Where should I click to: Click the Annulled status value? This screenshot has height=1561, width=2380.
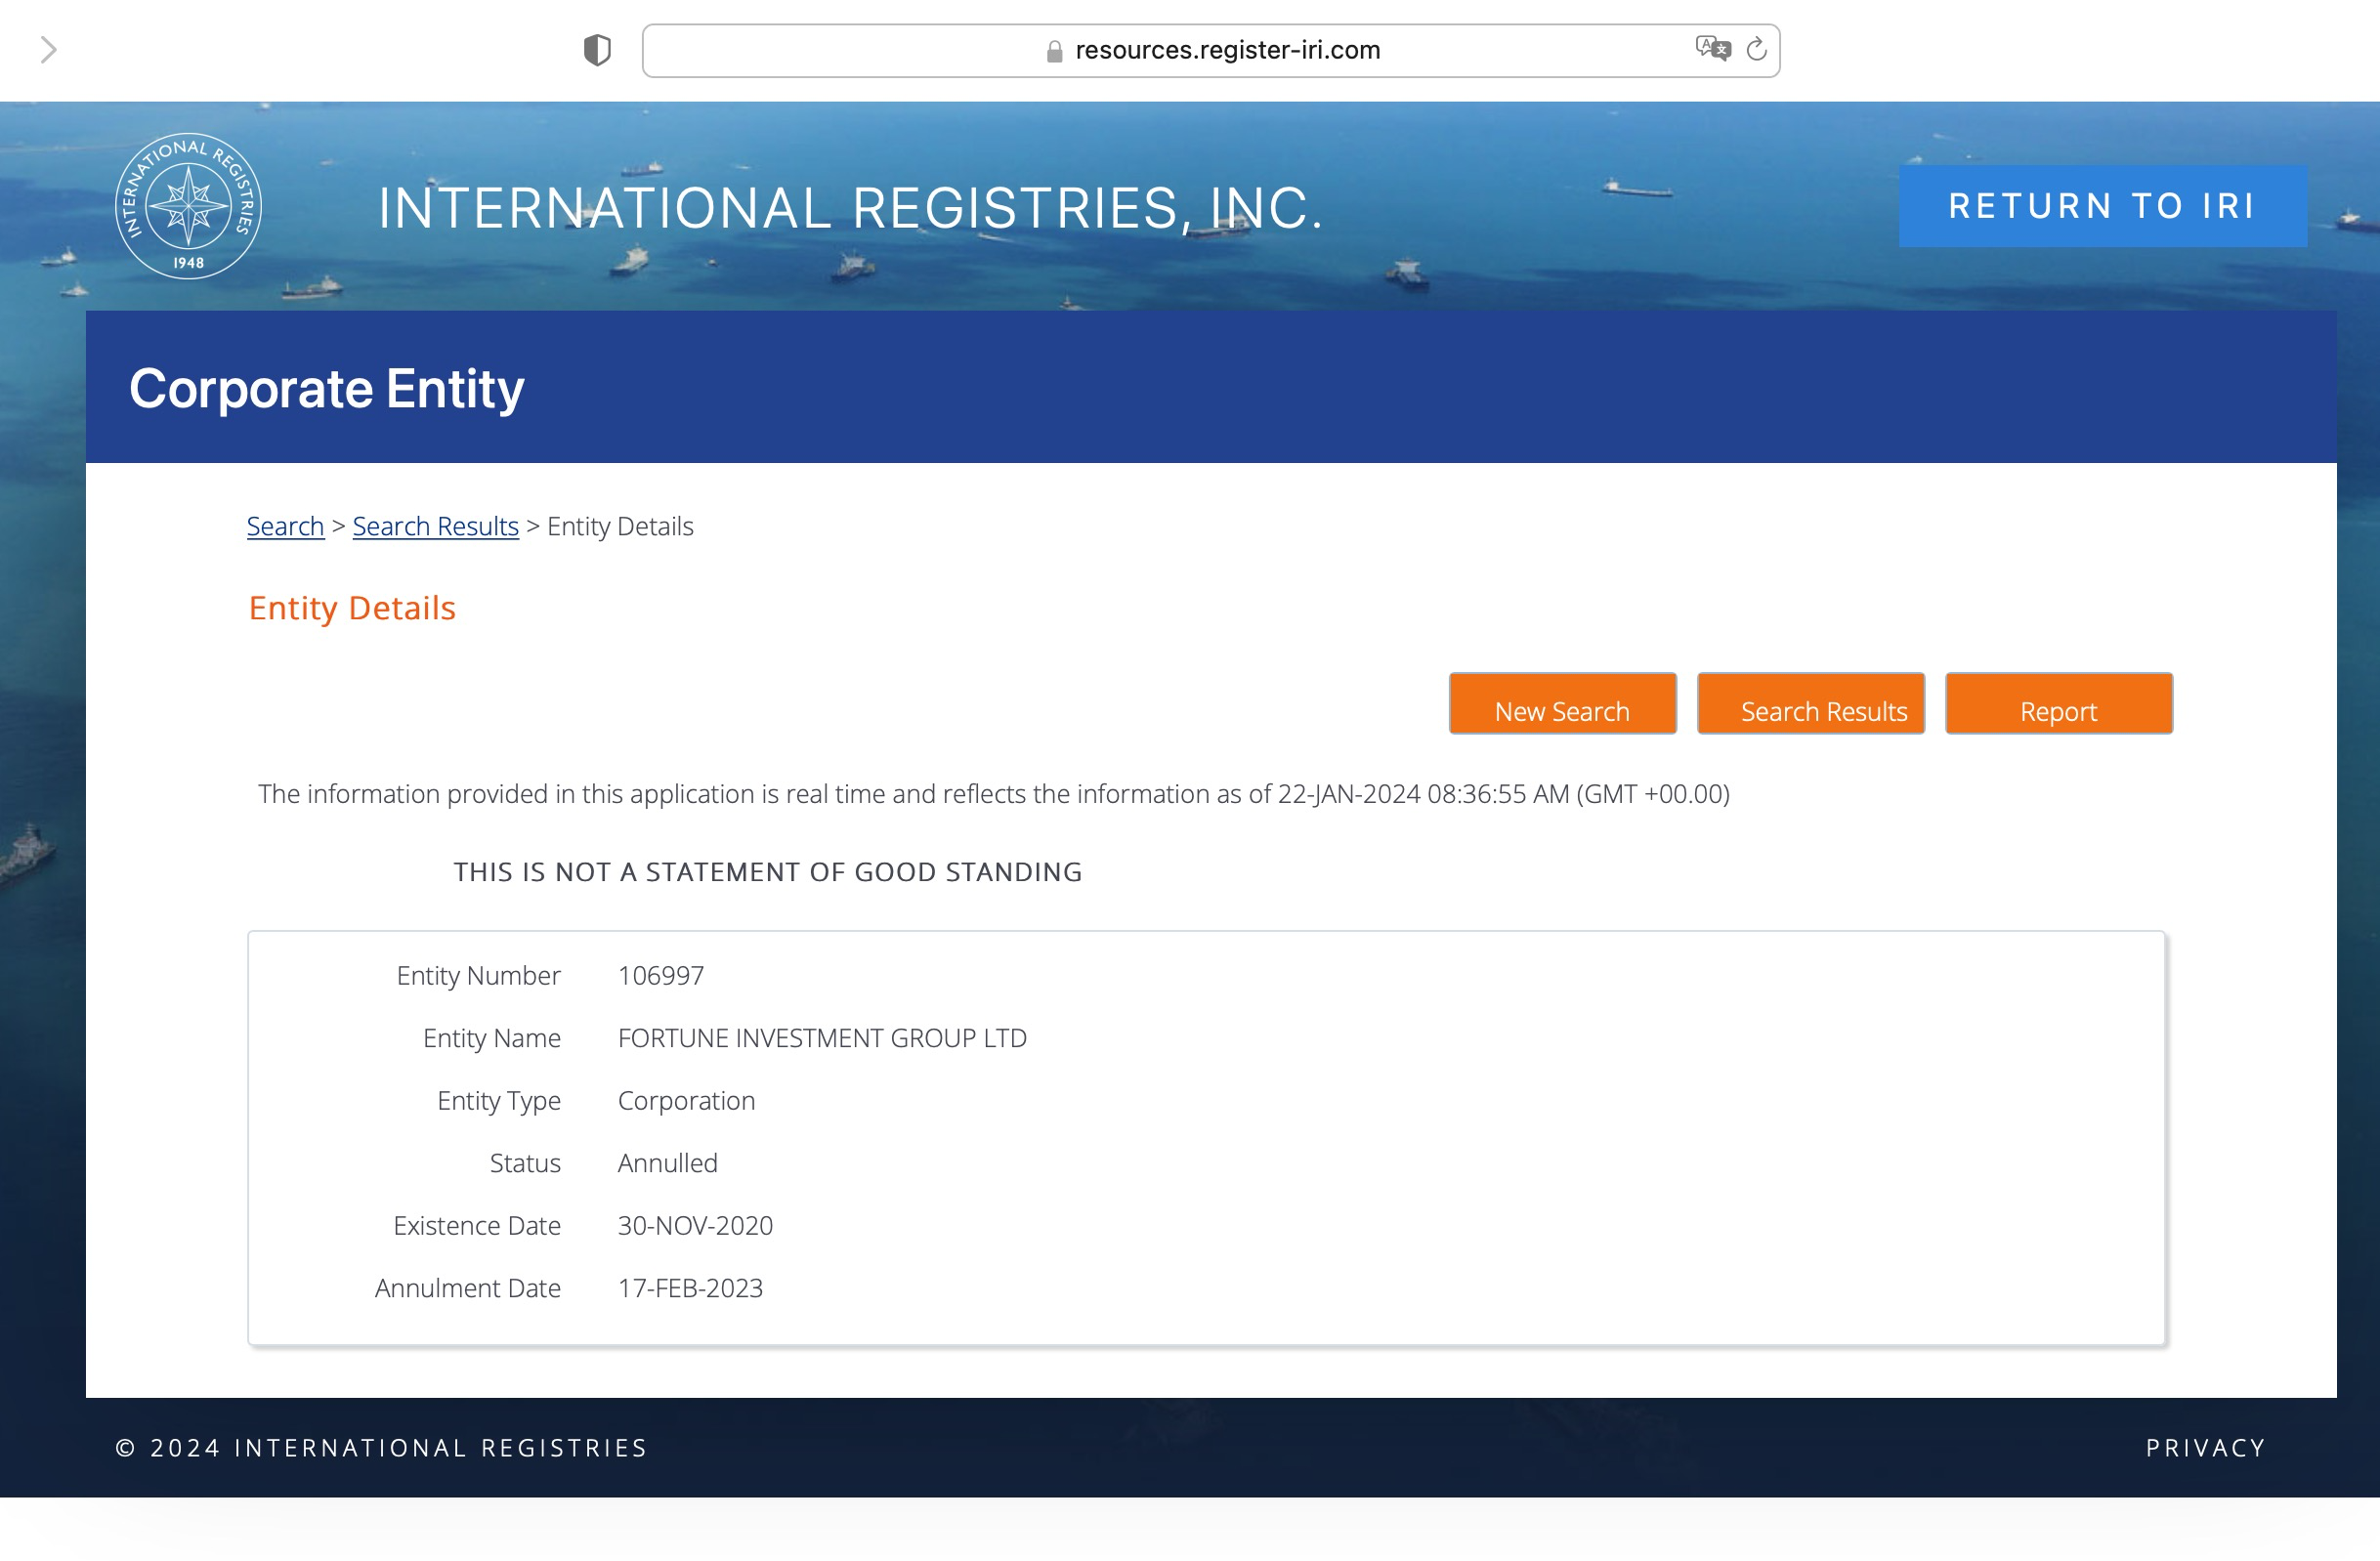point(667,1163)
